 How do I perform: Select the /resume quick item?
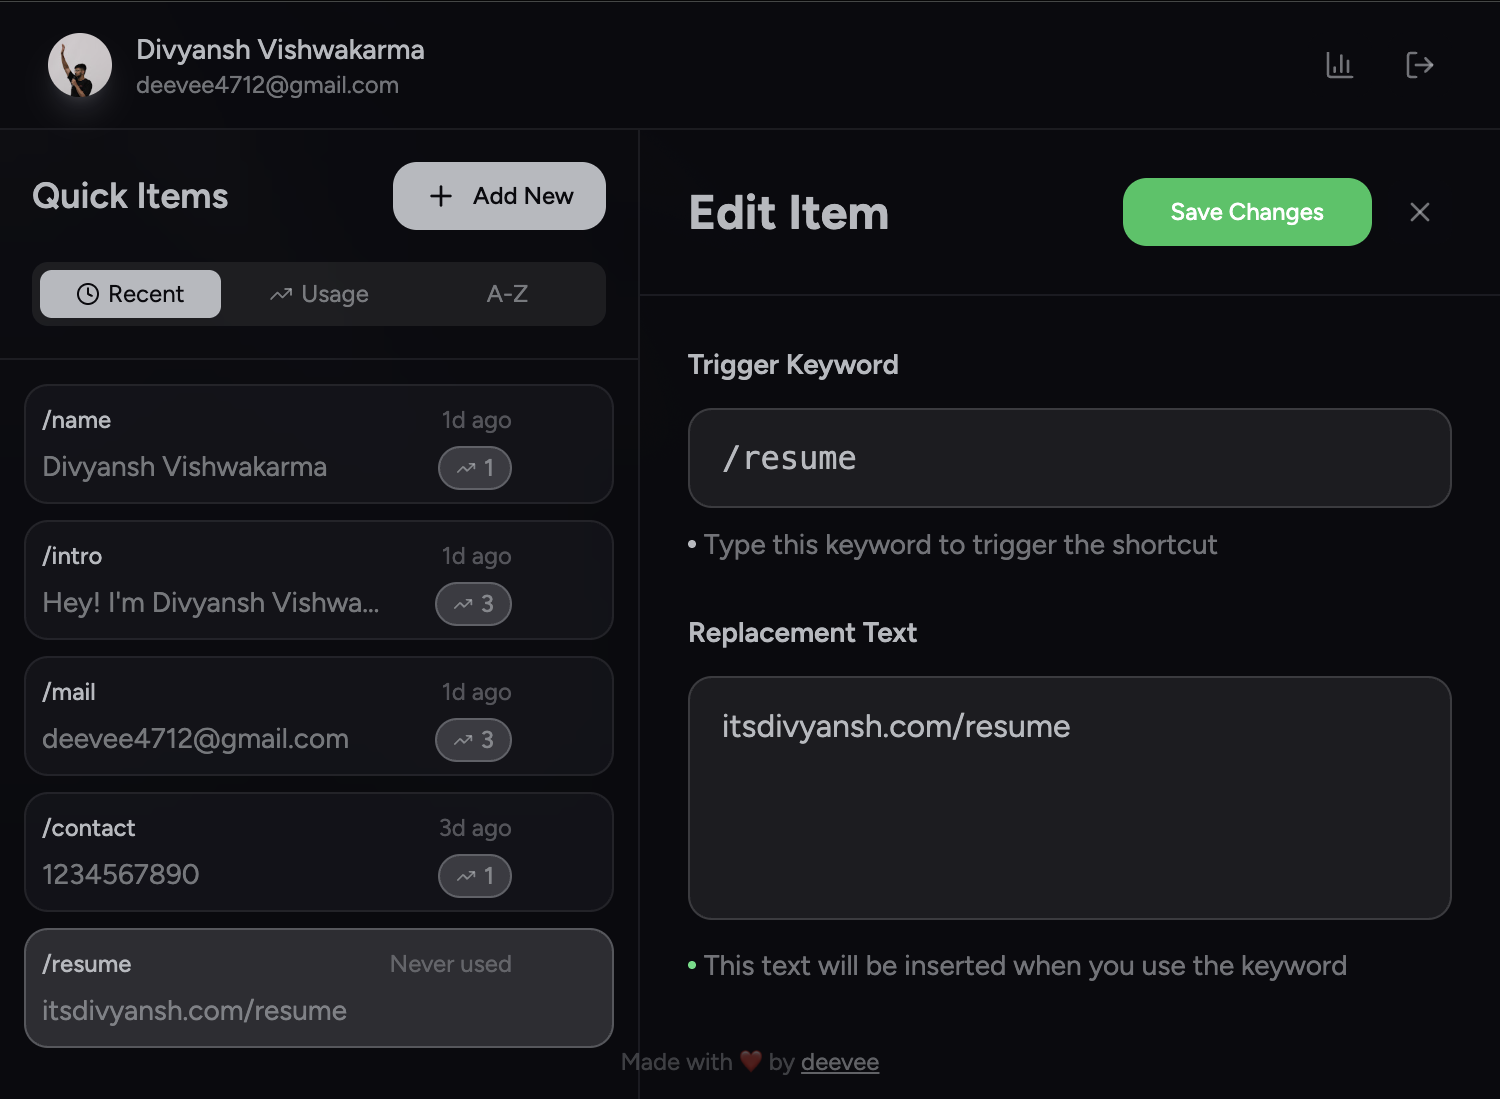(318, 988)
